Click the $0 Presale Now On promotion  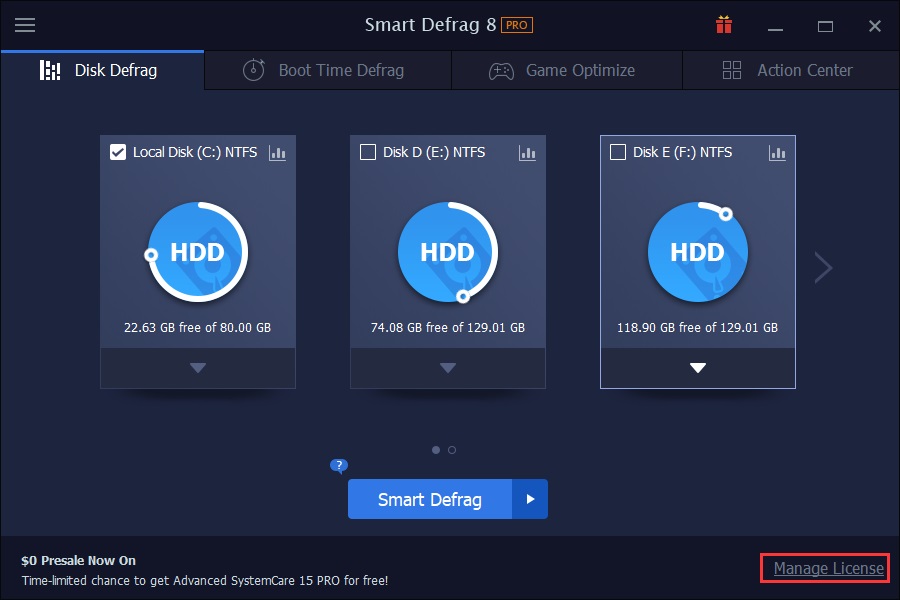pos(79,560)
